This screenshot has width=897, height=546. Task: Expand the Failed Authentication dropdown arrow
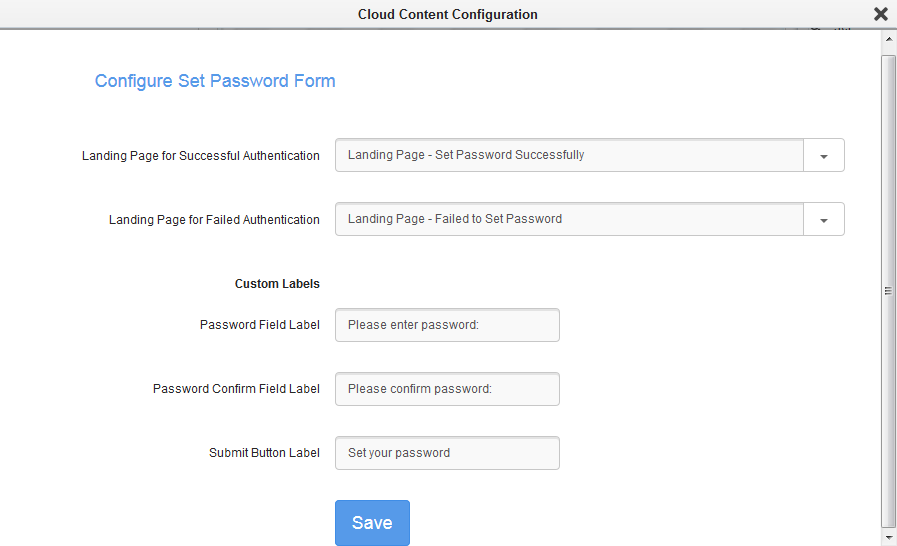tap(824, 220)
